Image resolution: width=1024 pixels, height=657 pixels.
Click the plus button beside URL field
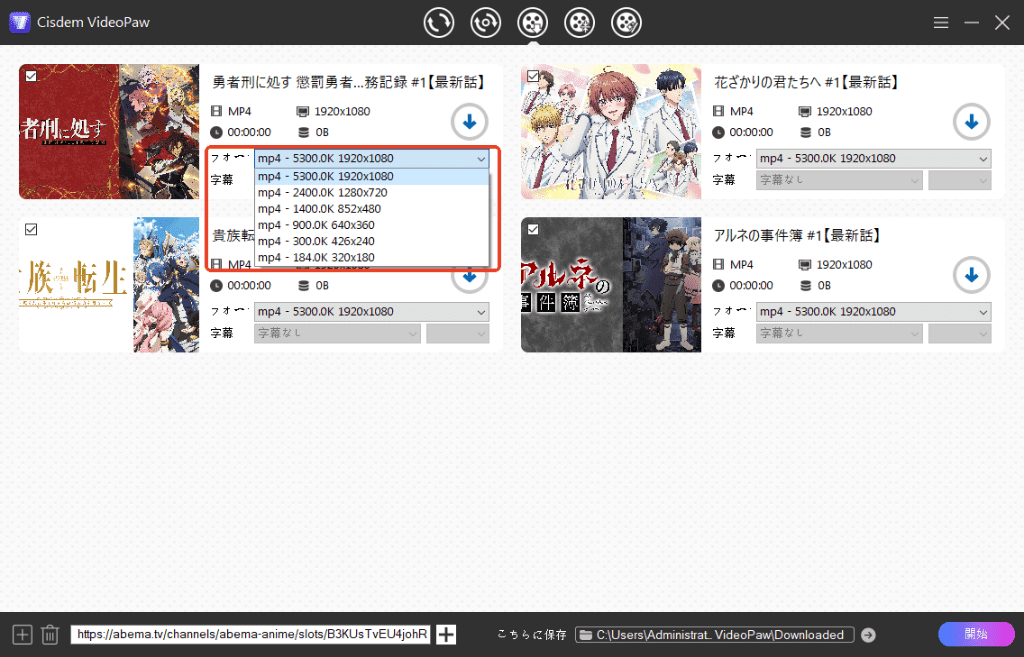pos(446,634)
